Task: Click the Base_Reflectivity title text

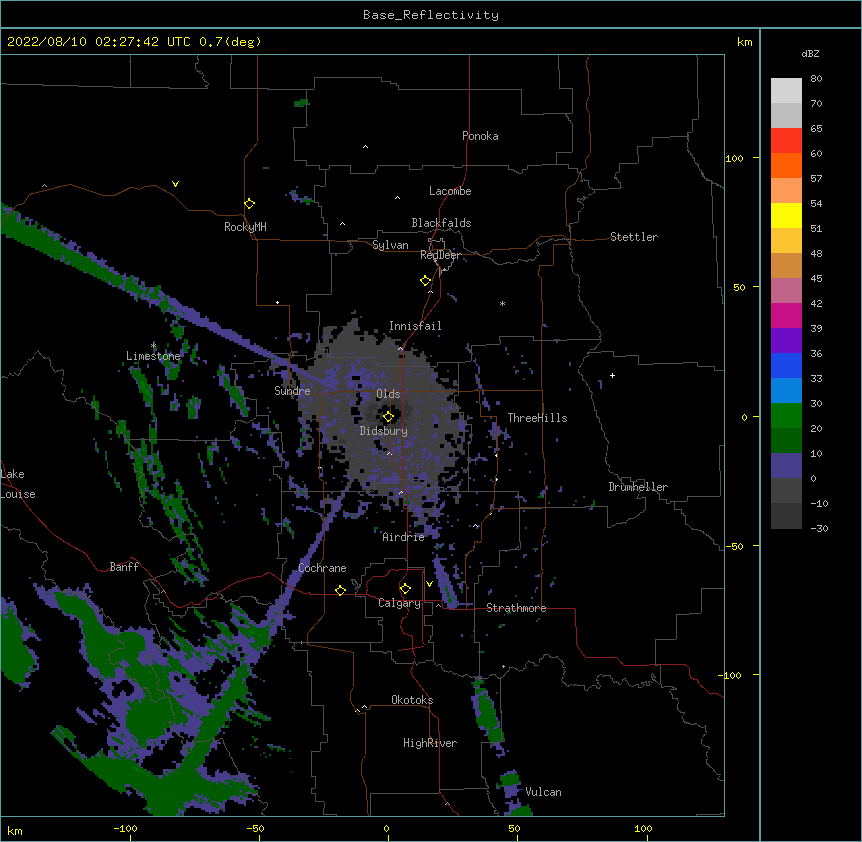Action: [x=431, y=15]
